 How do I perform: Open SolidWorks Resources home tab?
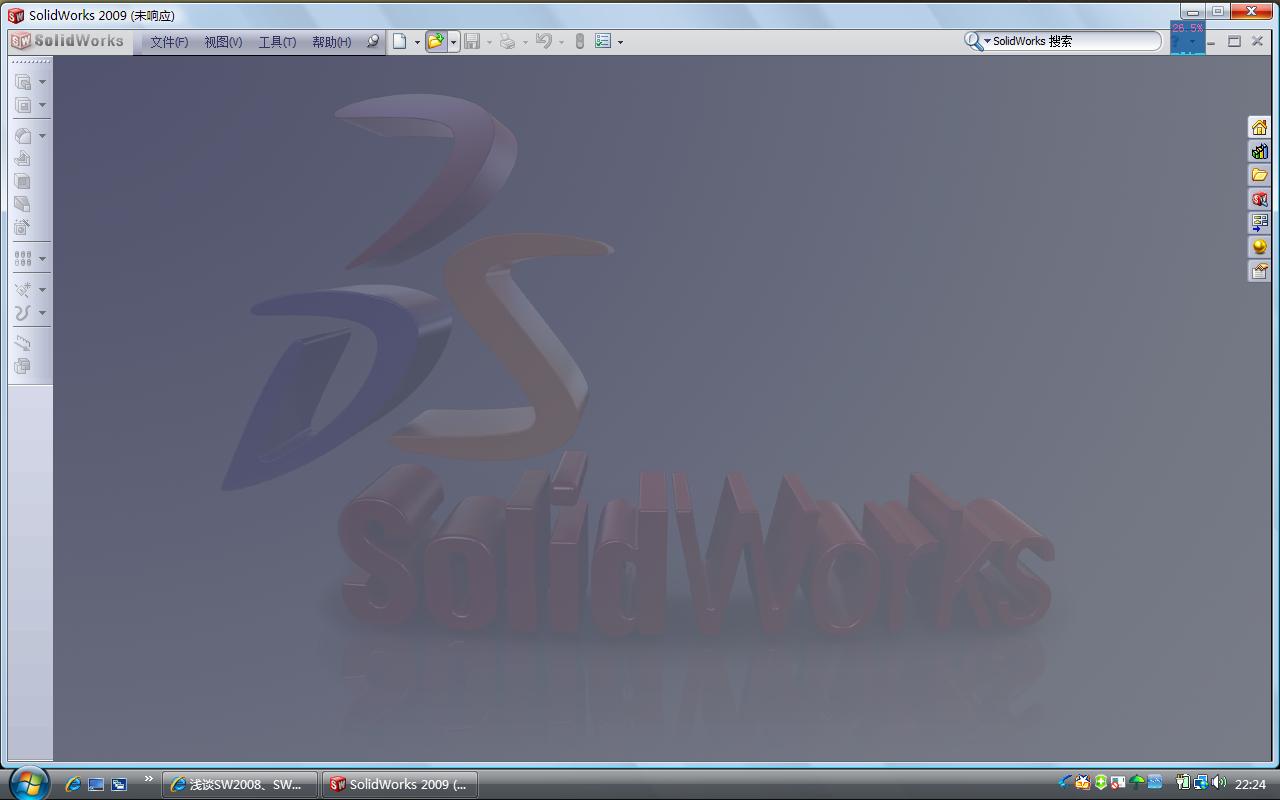click(1259, 127)
